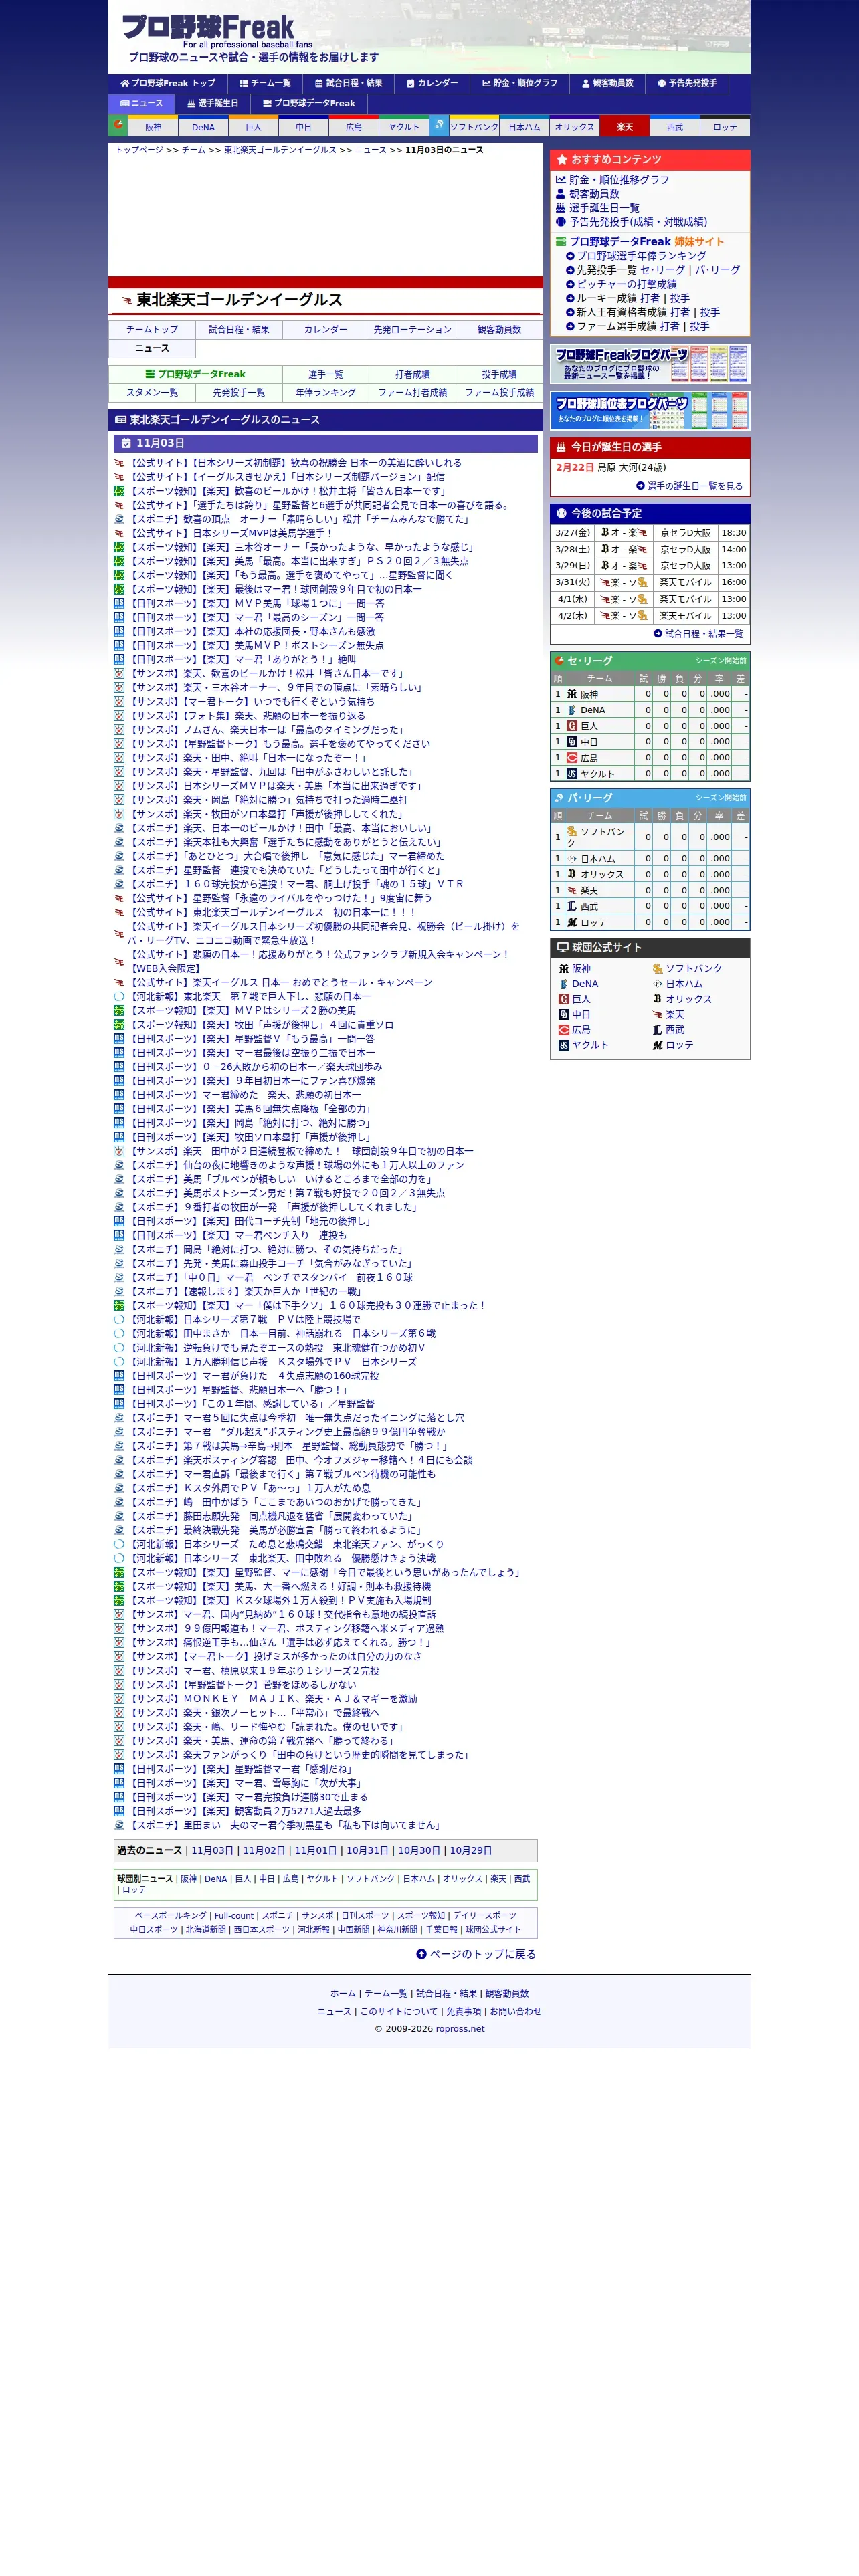
Task: Open カレンダー in main navigation
Action: coord(432,83)
